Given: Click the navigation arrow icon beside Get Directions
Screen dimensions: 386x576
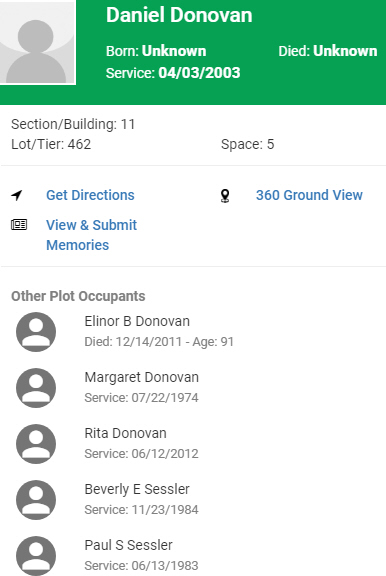Looking at the screenshot, I should (17, 195).
